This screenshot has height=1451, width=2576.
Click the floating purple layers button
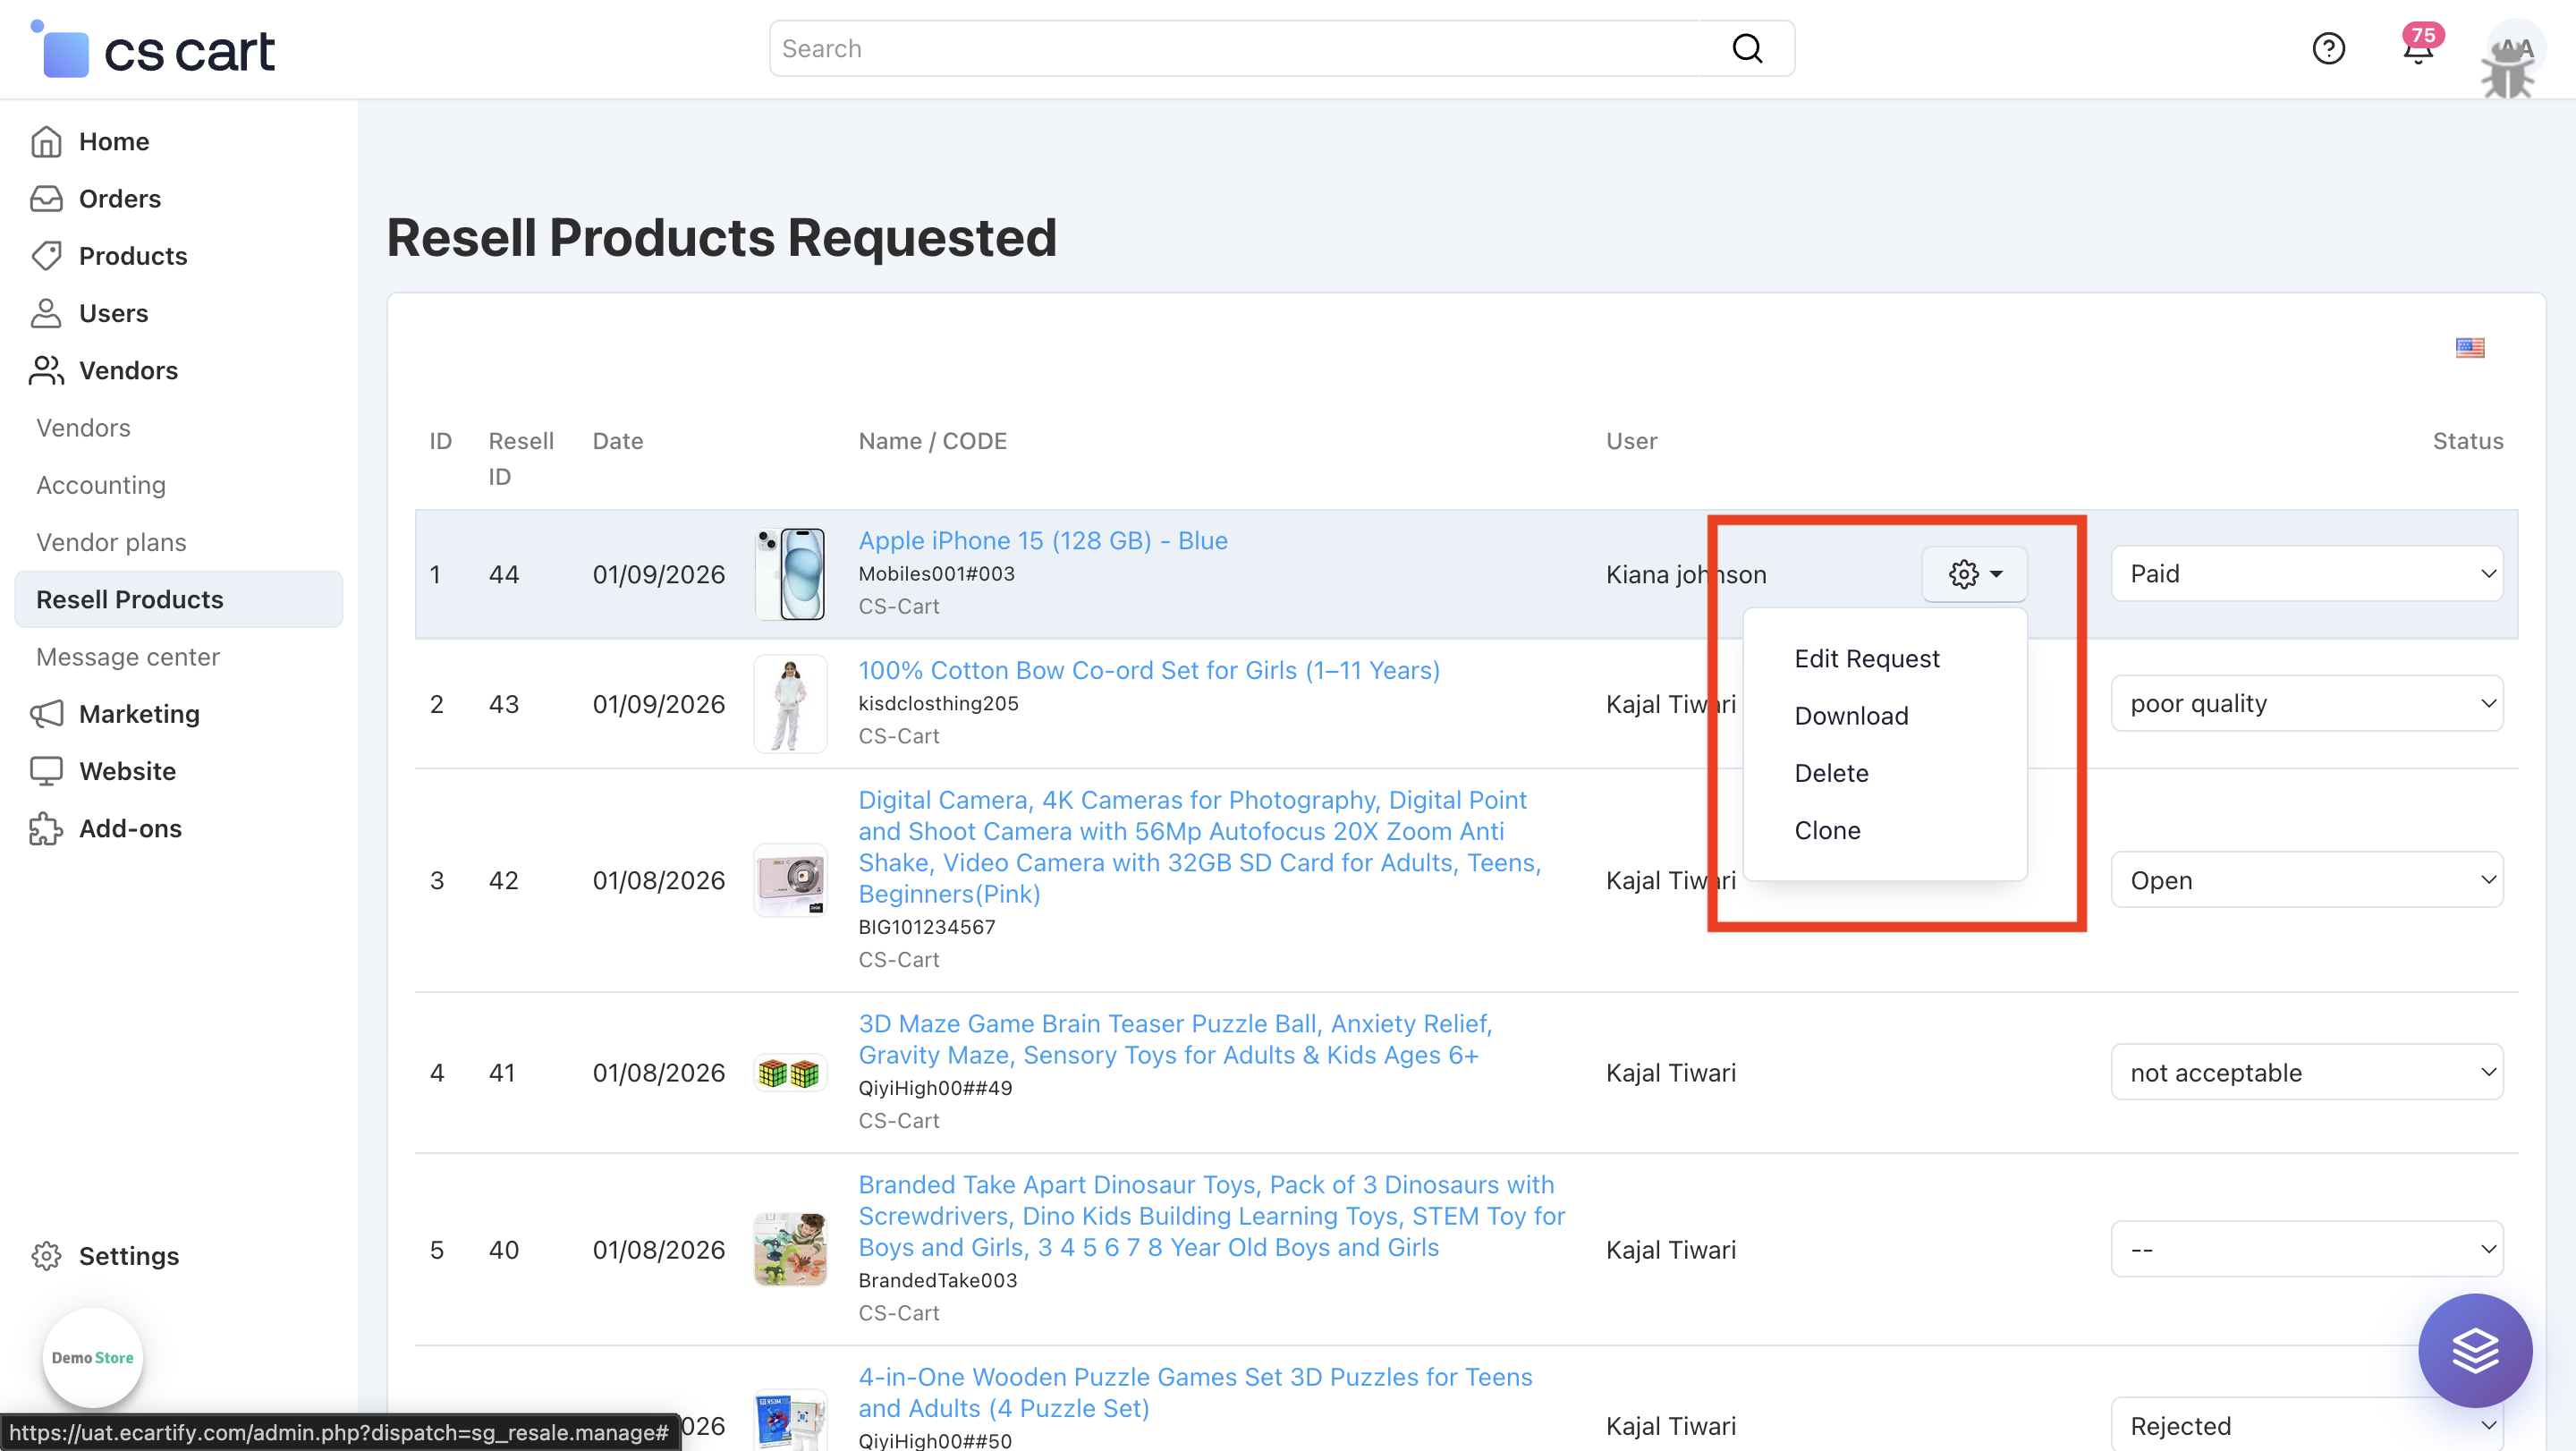pos(2474,1350)
